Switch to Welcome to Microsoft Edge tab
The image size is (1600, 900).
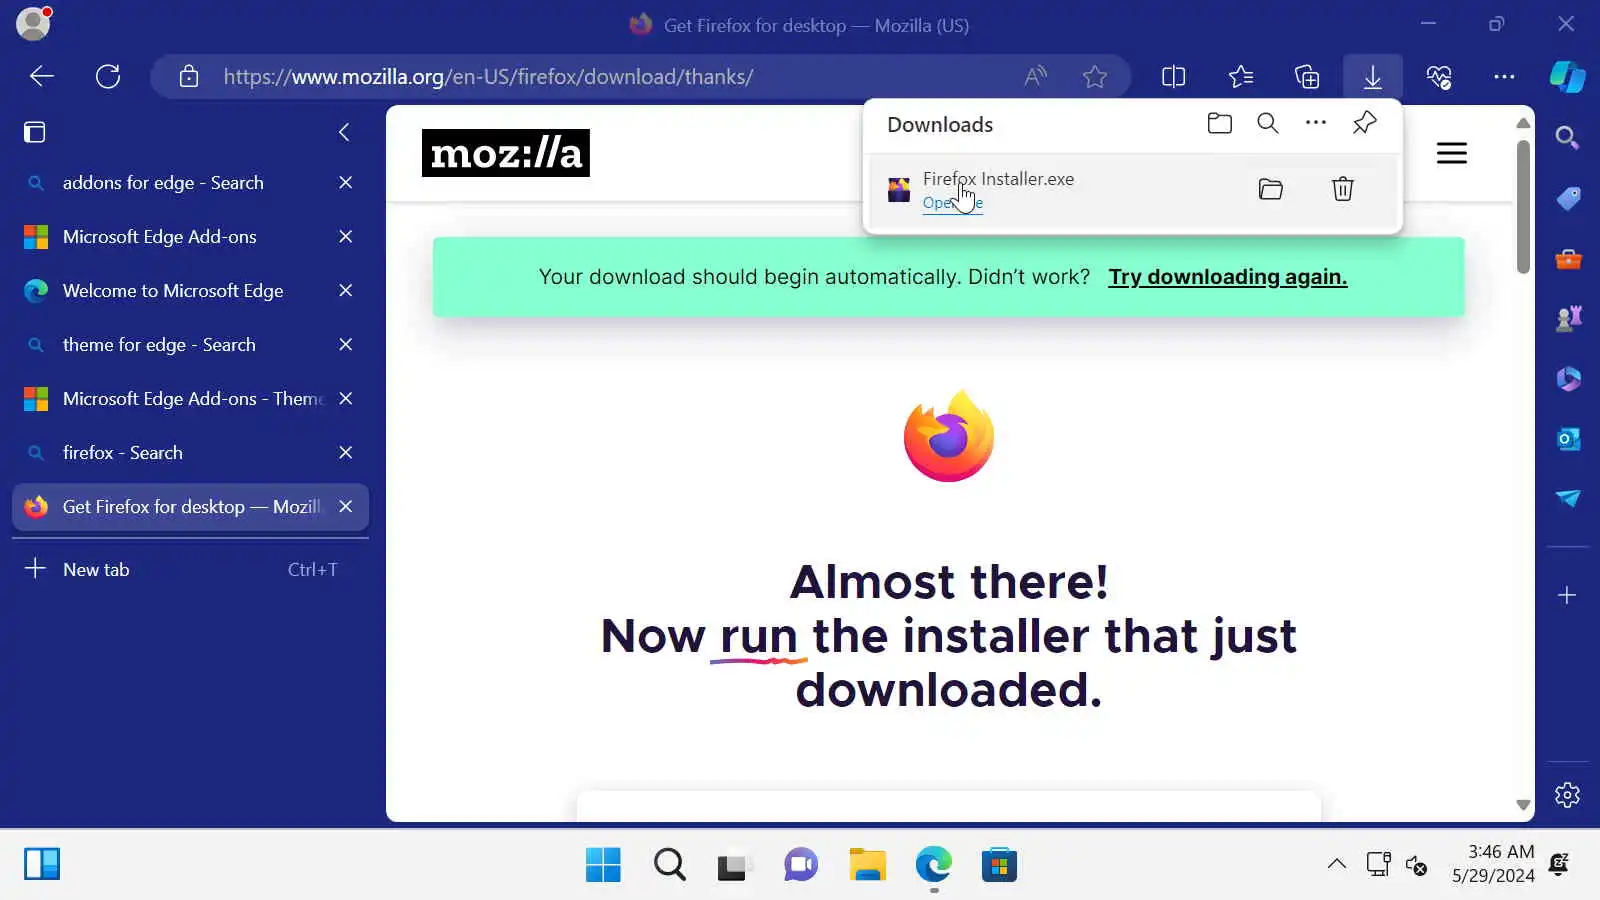[190, 291]
